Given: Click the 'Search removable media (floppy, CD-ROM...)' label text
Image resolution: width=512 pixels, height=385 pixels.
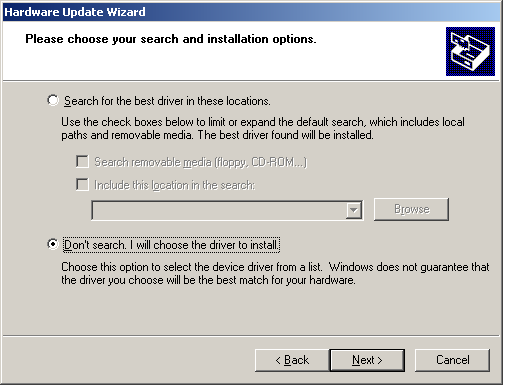Looking at the screenshot, I should [200, 162].
